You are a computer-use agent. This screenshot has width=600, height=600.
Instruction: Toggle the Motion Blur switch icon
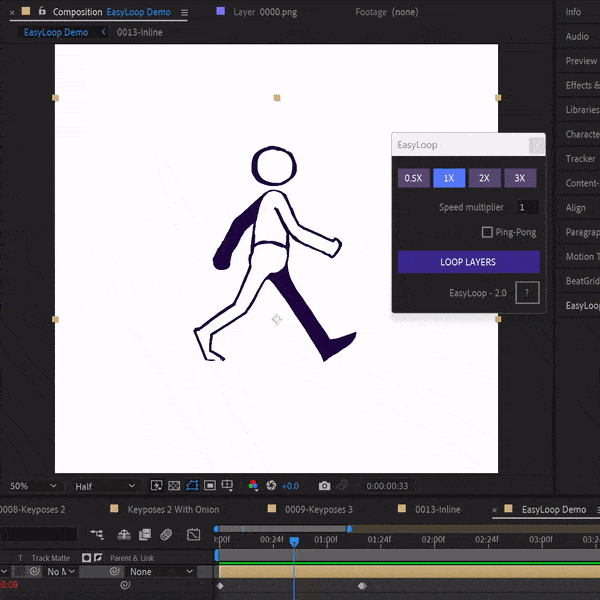point(166,534)
